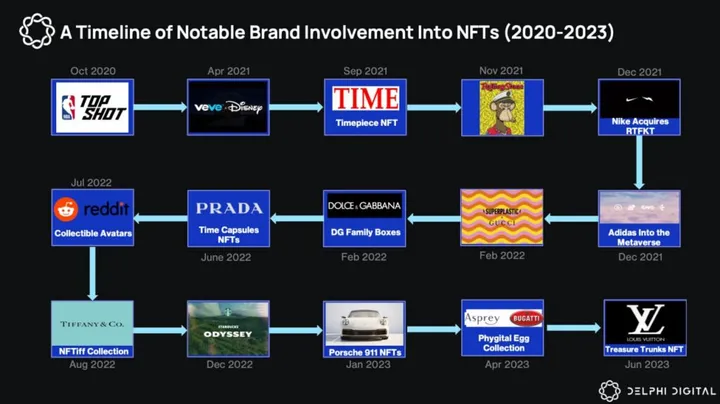Select the Superplastic Gucci artwork
Viewport: 720px width, 404px height.
tap(502, 217)
